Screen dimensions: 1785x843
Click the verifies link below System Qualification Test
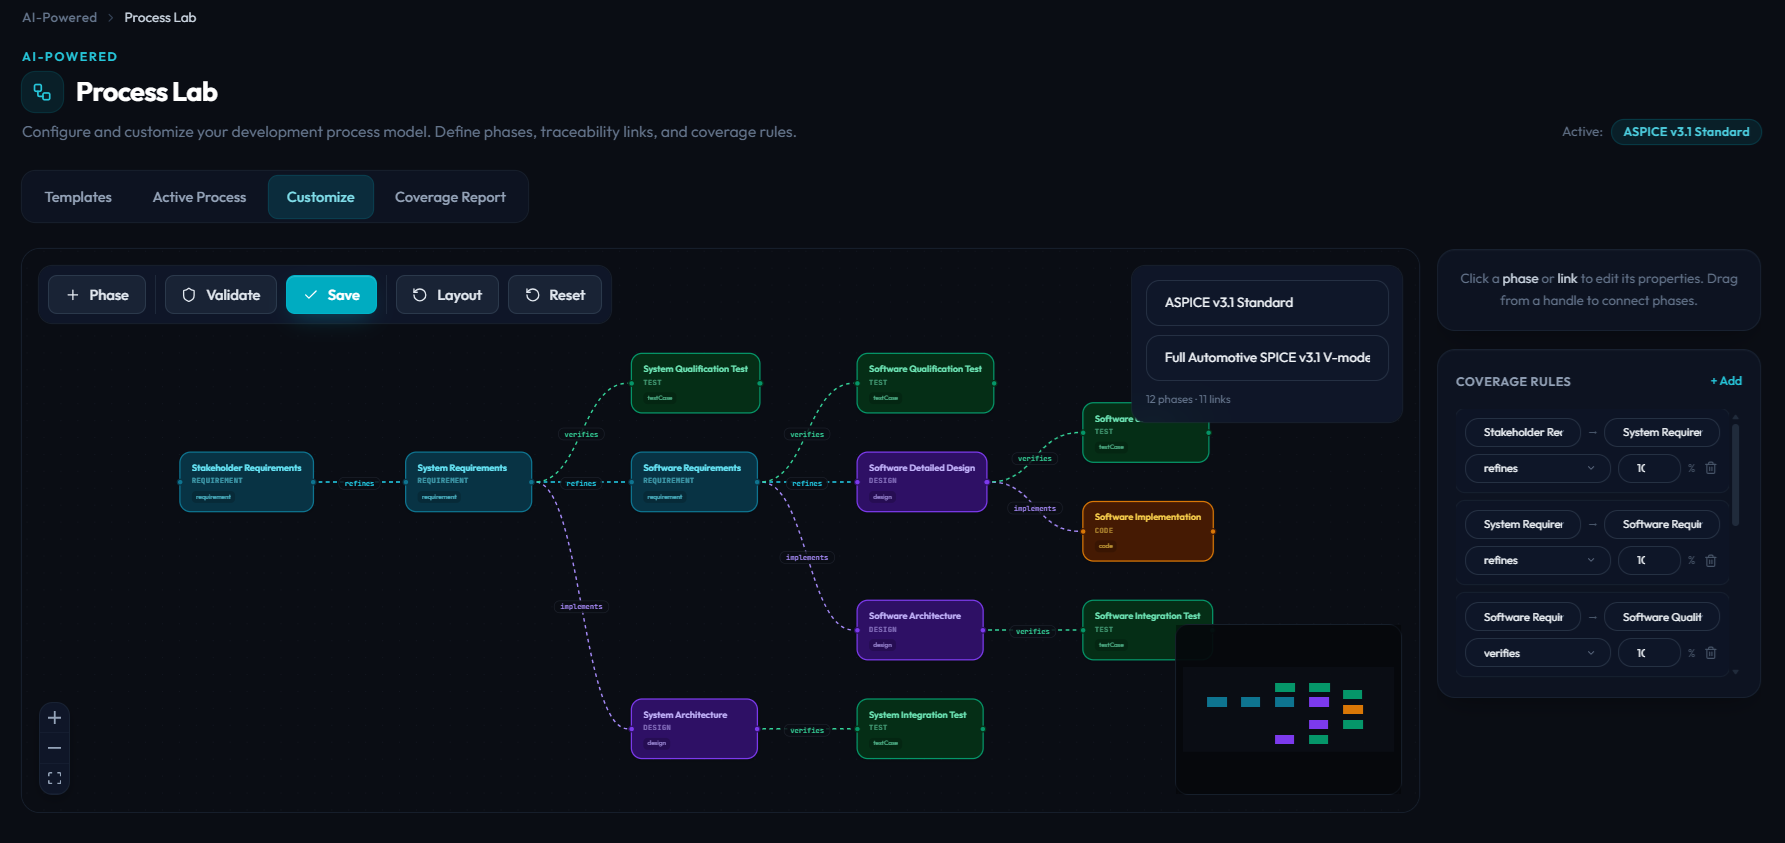pyautogui.click(x=581, y=434)
